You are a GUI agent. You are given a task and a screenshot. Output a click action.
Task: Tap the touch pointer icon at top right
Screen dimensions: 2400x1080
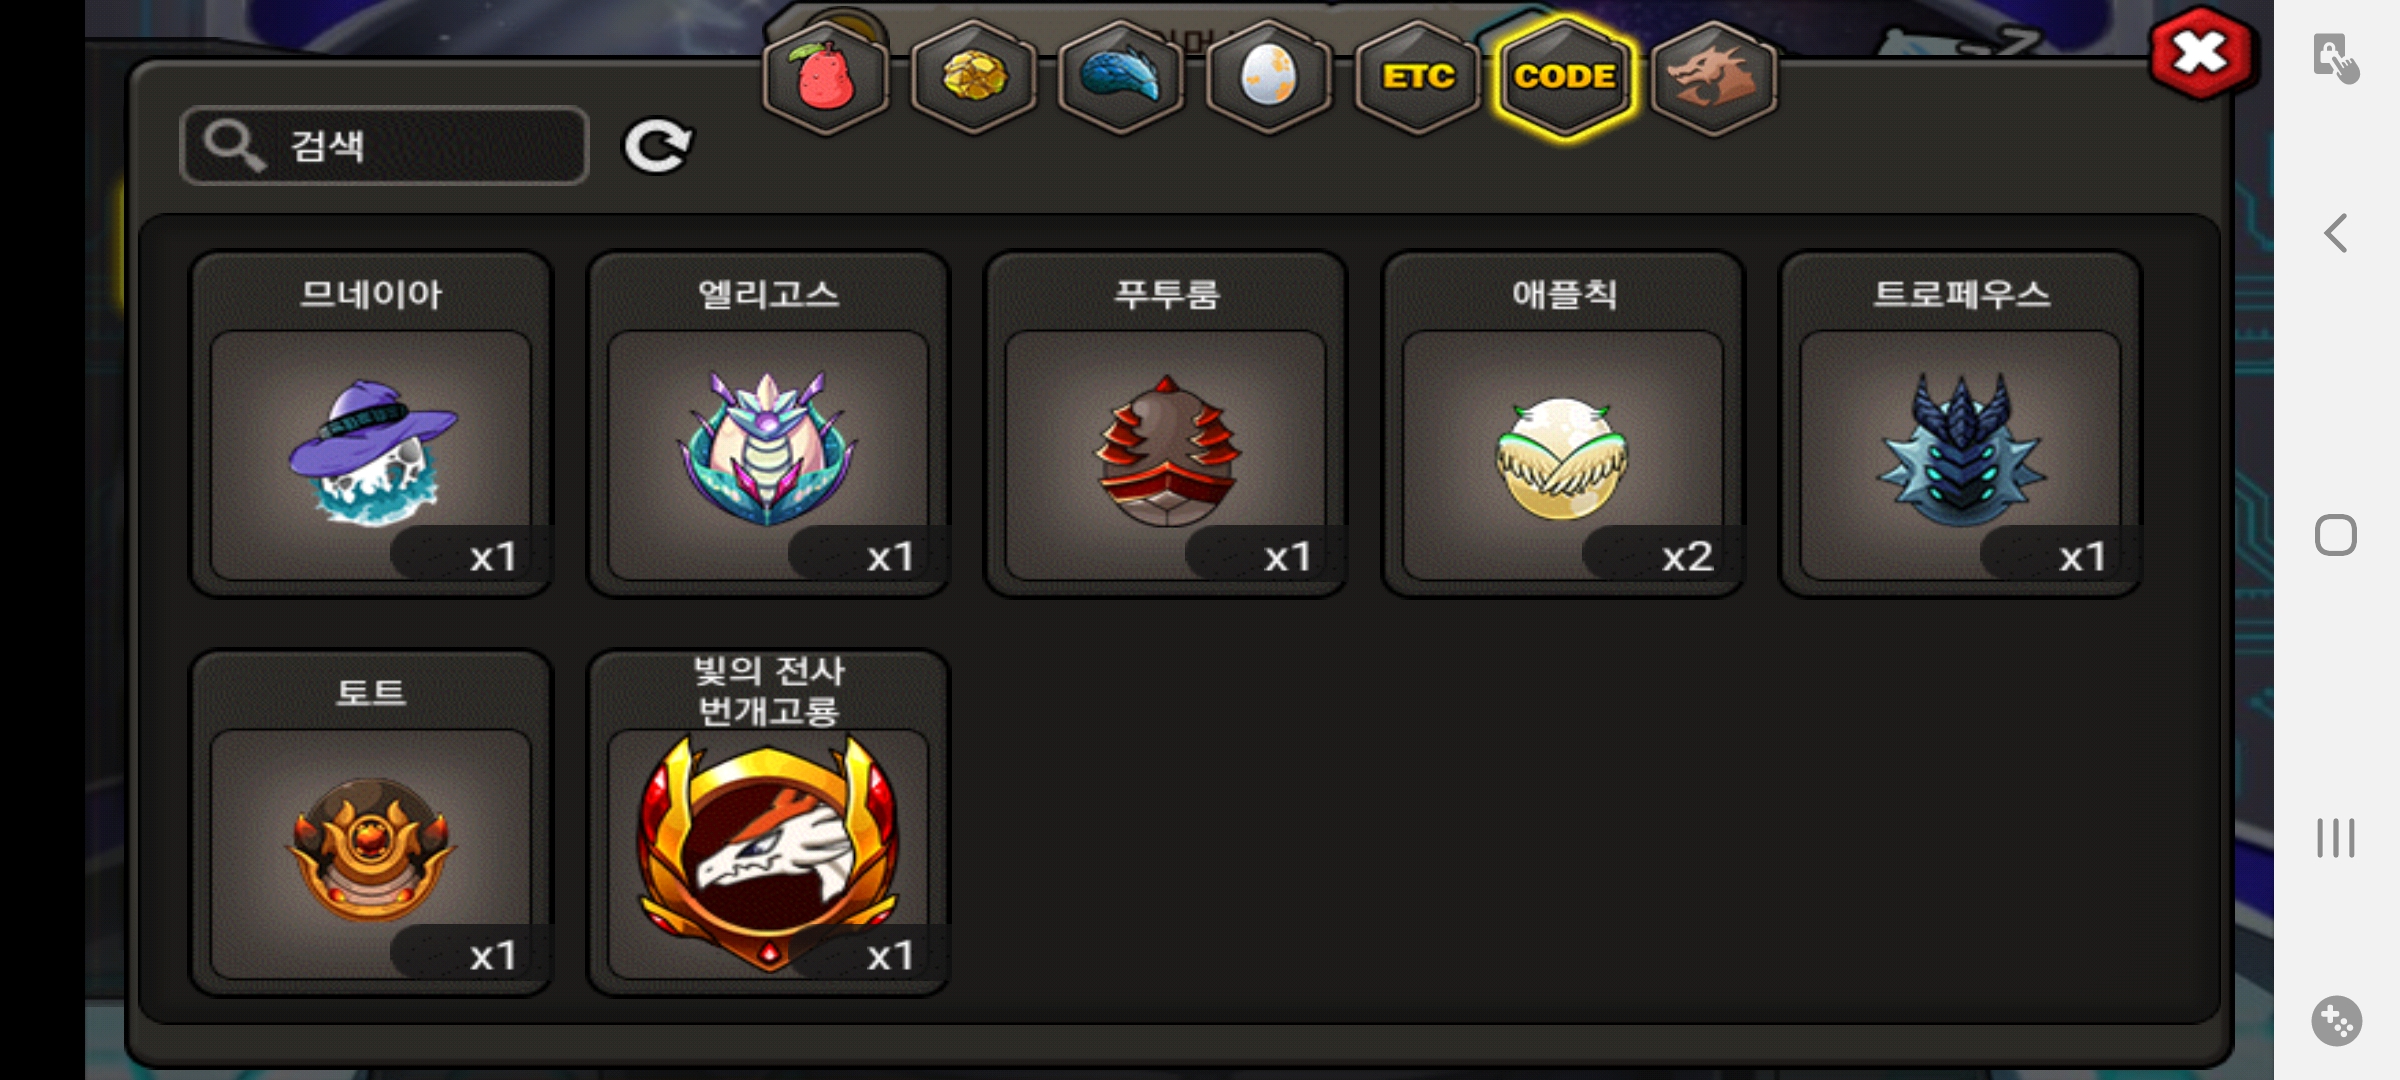(2336, 58)
